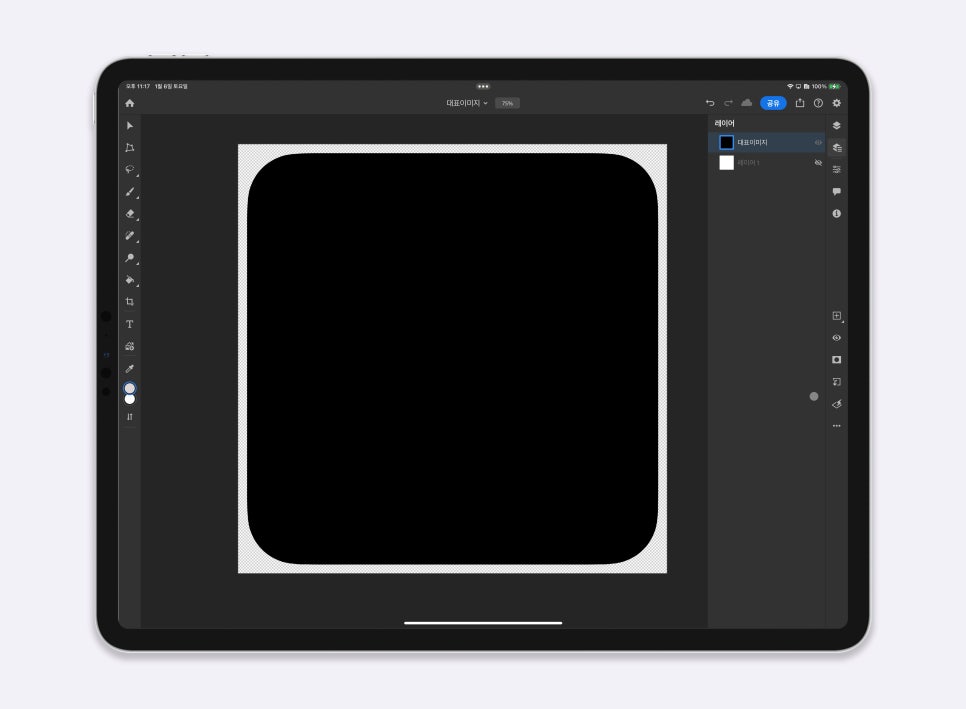Select the Lasso selection tool
966x709 pixels.
[129, 169]
